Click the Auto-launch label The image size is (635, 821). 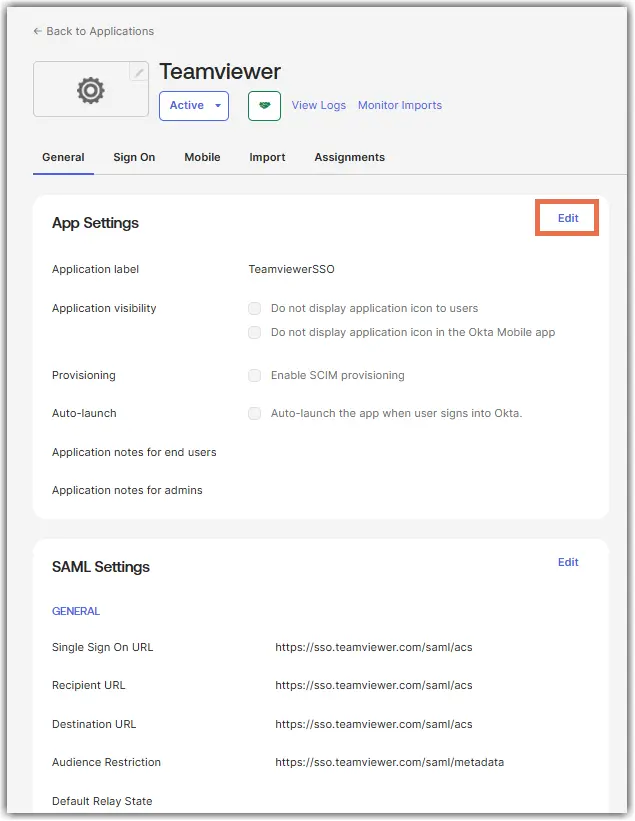point(84,414)
